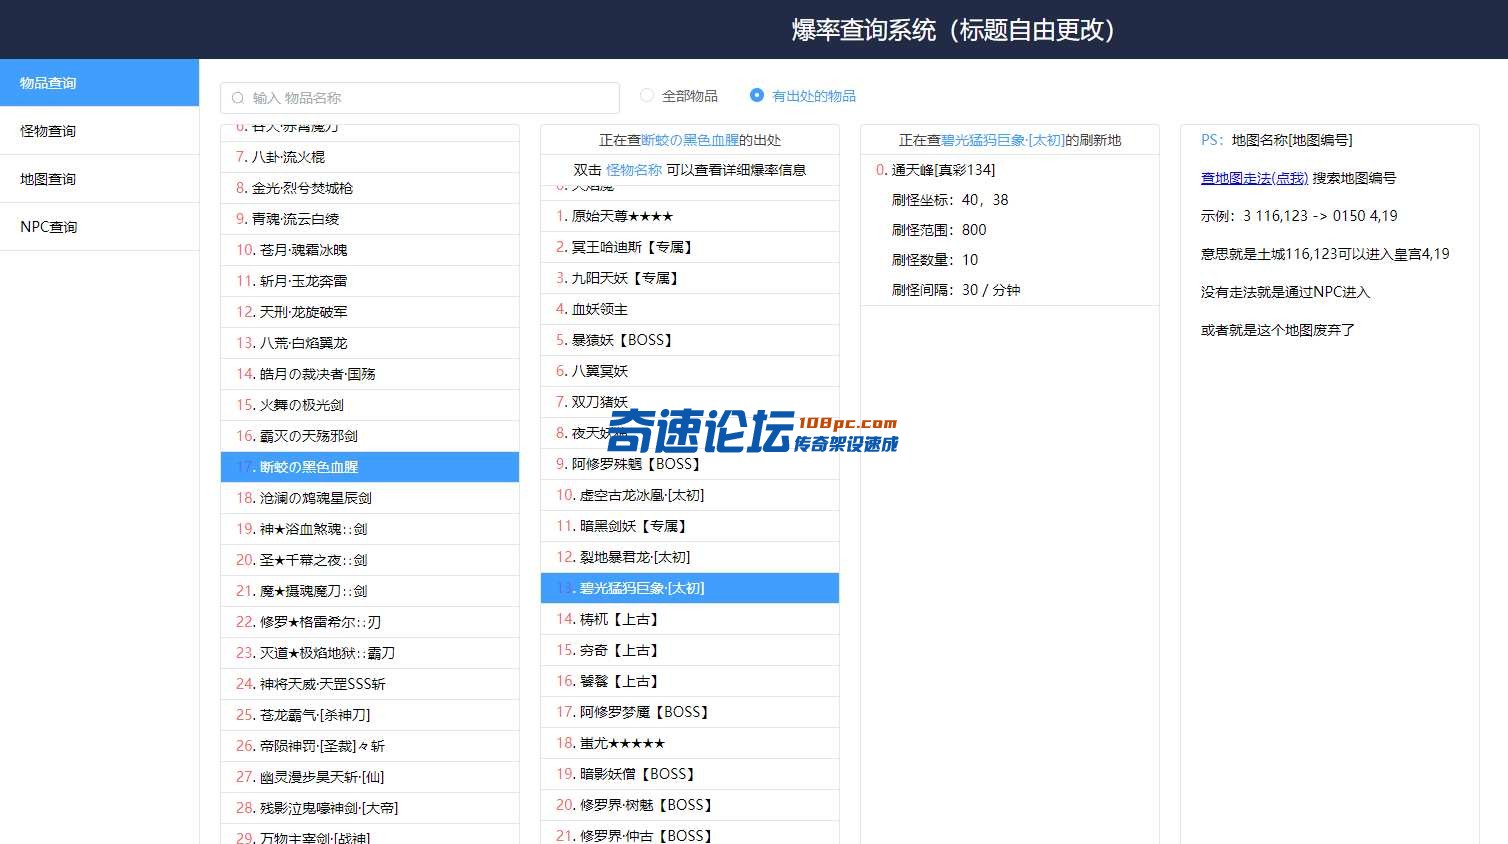Pick monster 17. 阿修罗梦魇【BOSS】
This screenshot has height=844, width=1508.
(690, 712)
